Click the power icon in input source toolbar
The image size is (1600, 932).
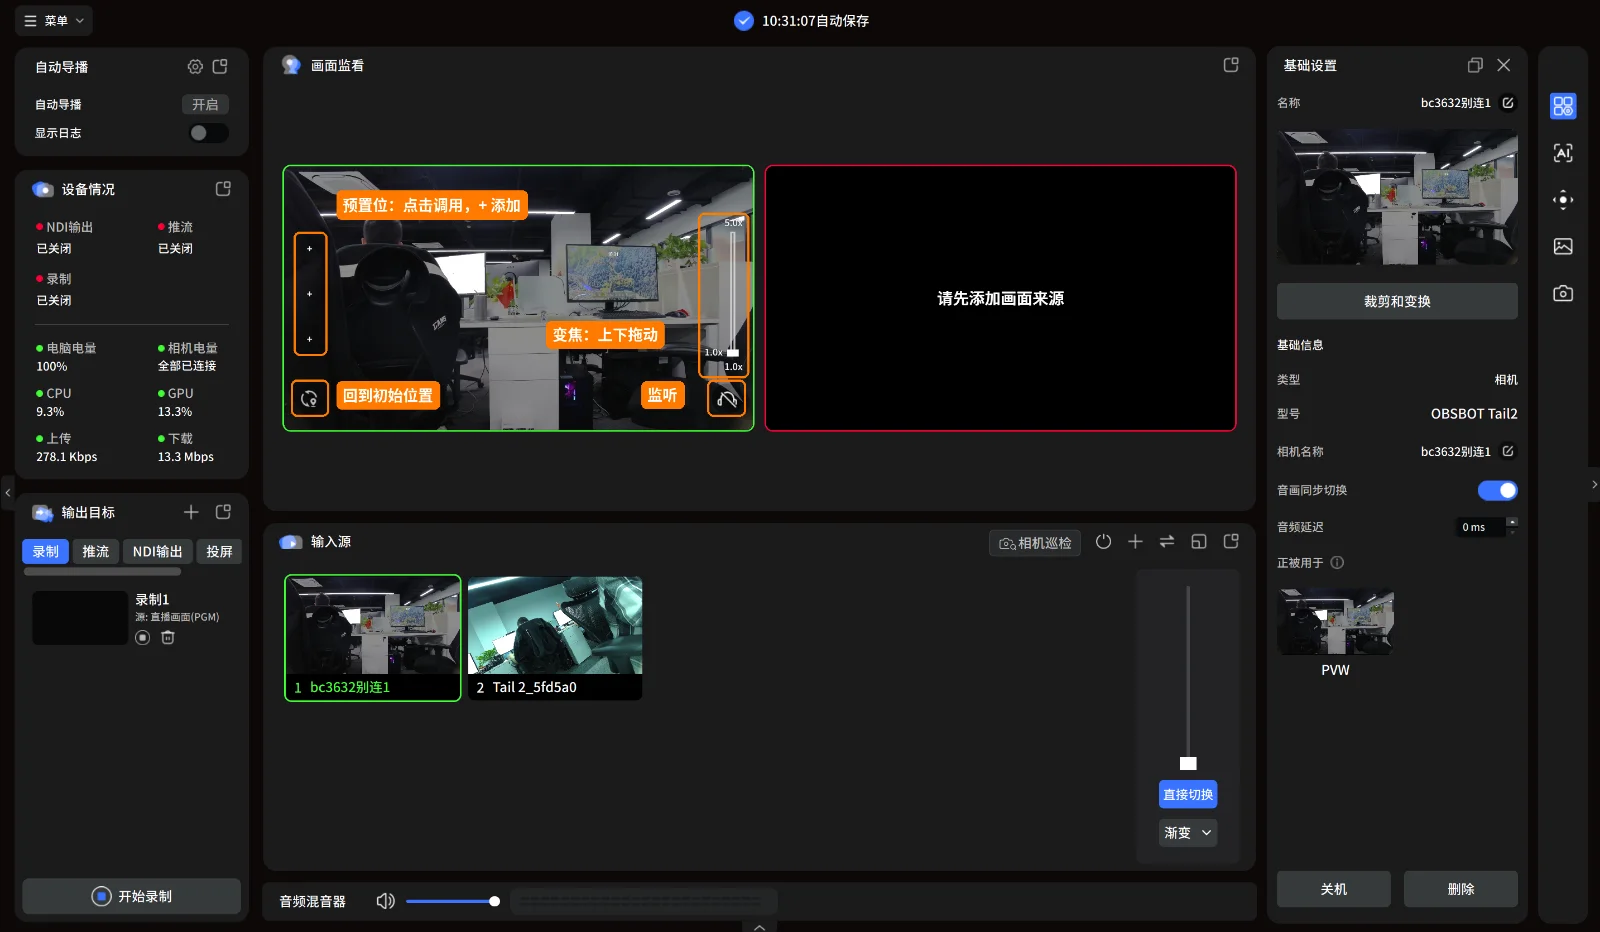[x=1103, y=542]
